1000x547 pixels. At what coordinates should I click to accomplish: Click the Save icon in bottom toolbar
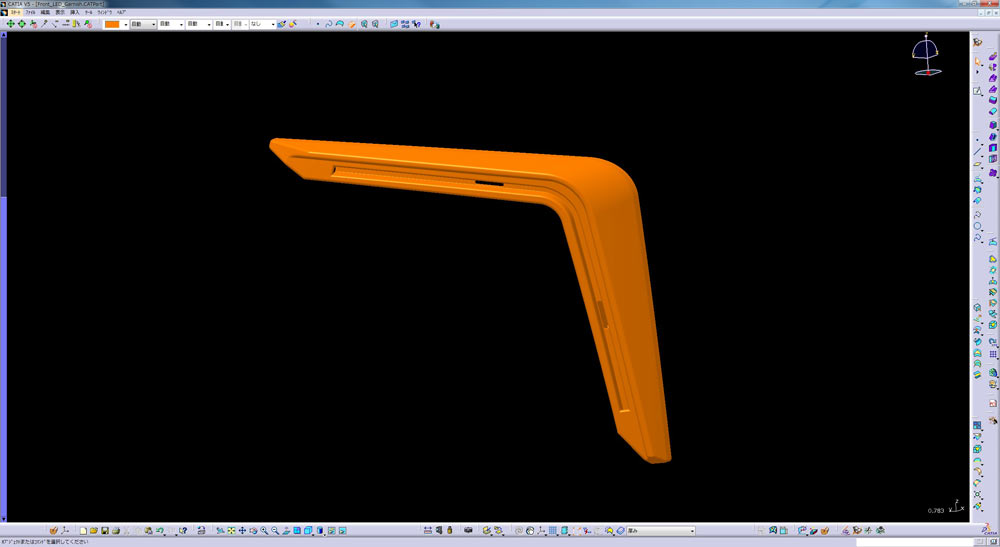click(x=105, y=530)
